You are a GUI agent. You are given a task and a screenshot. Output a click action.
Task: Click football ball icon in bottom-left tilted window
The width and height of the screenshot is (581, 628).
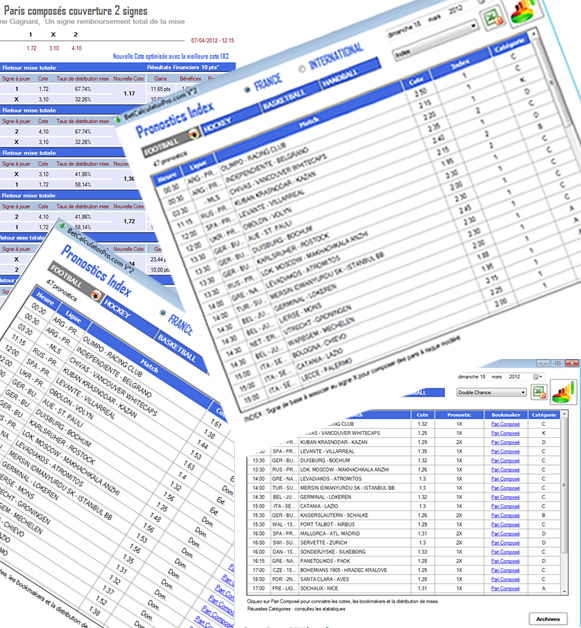[x=96, y=295]
